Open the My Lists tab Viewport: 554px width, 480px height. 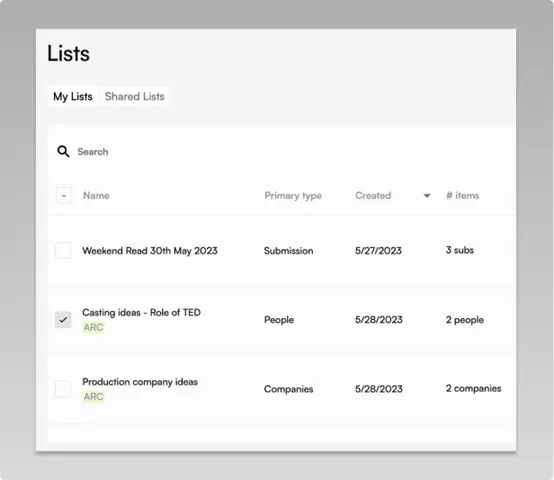(x=73, y=96)
